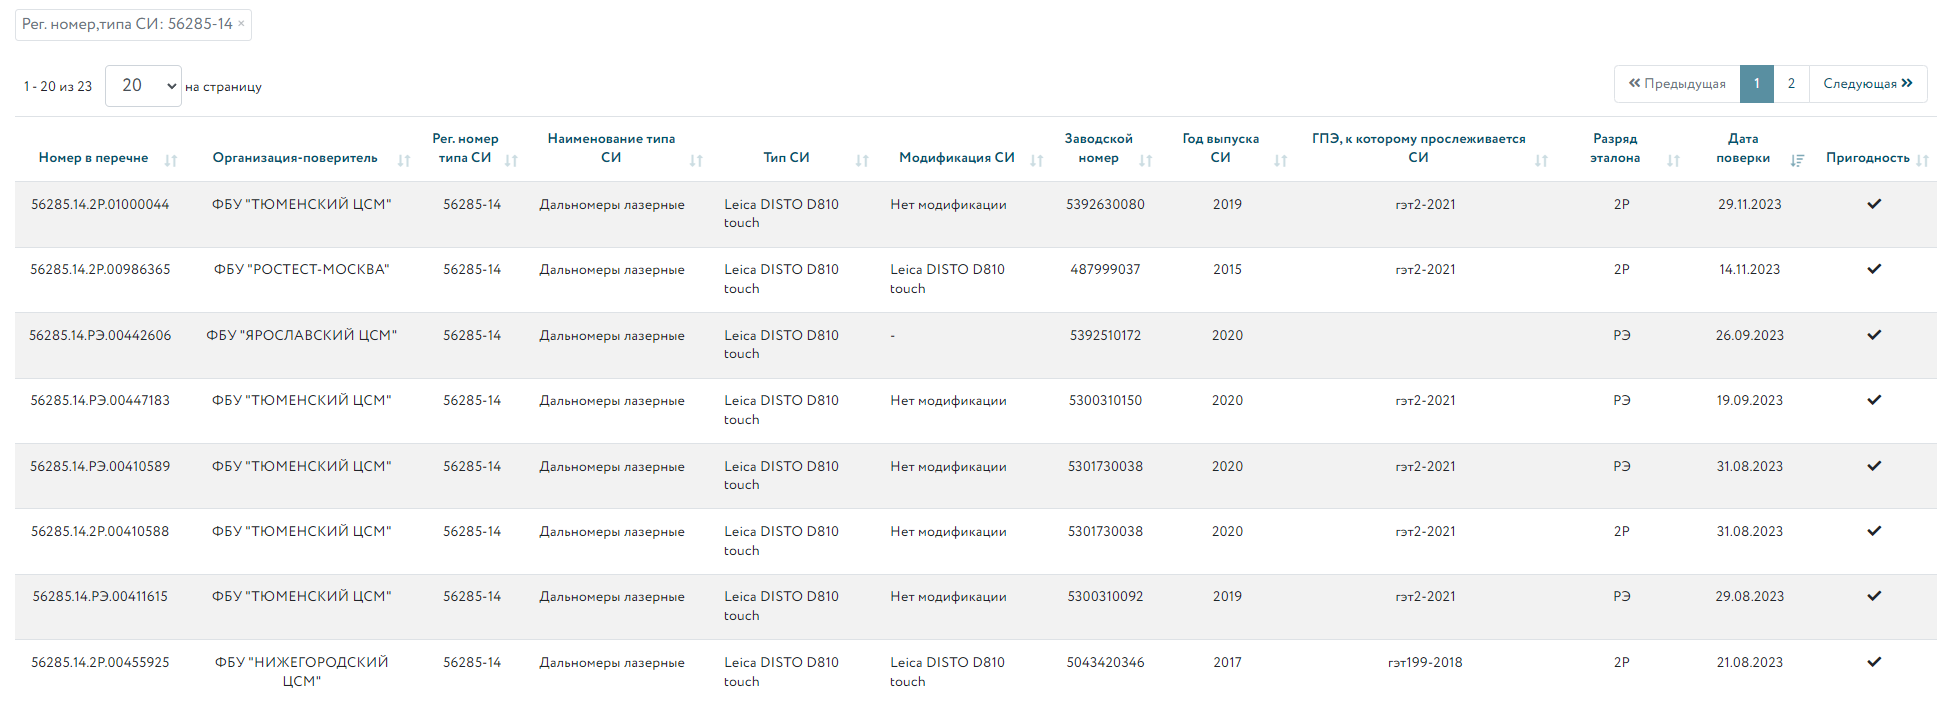Select page 1 in pagination
Viewport: 1943px width, 704px height.
(1757, 84)
